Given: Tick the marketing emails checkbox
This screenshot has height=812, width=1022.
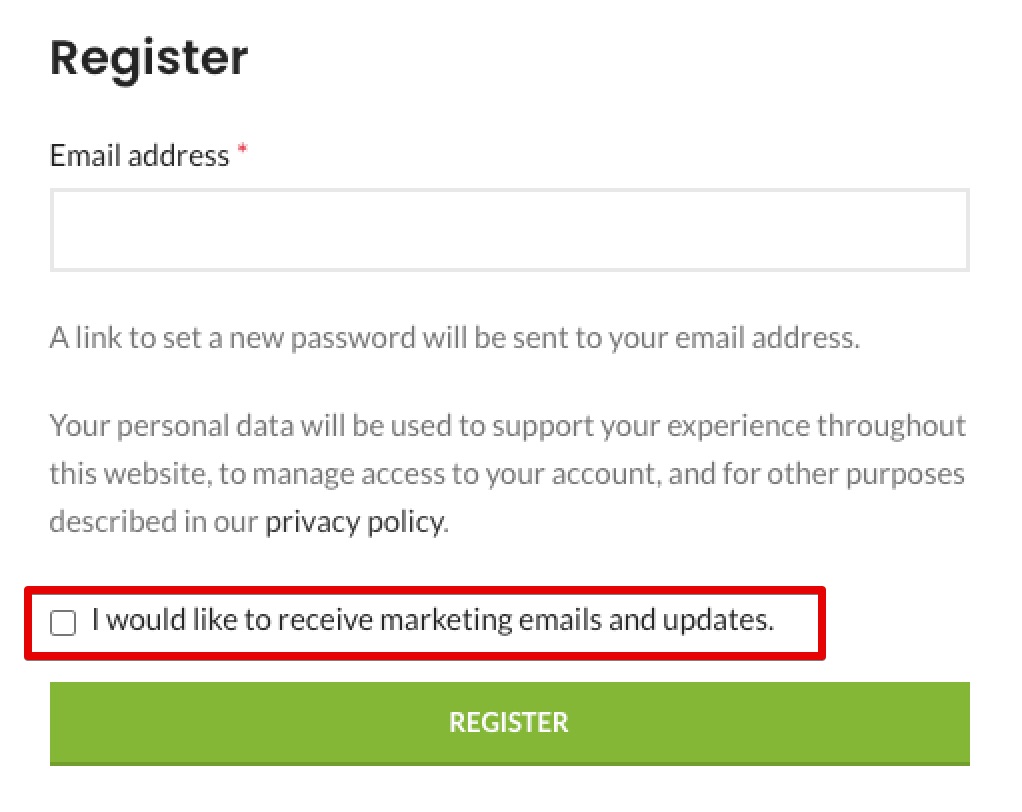Looking at the screenshot, I should 63,623.
